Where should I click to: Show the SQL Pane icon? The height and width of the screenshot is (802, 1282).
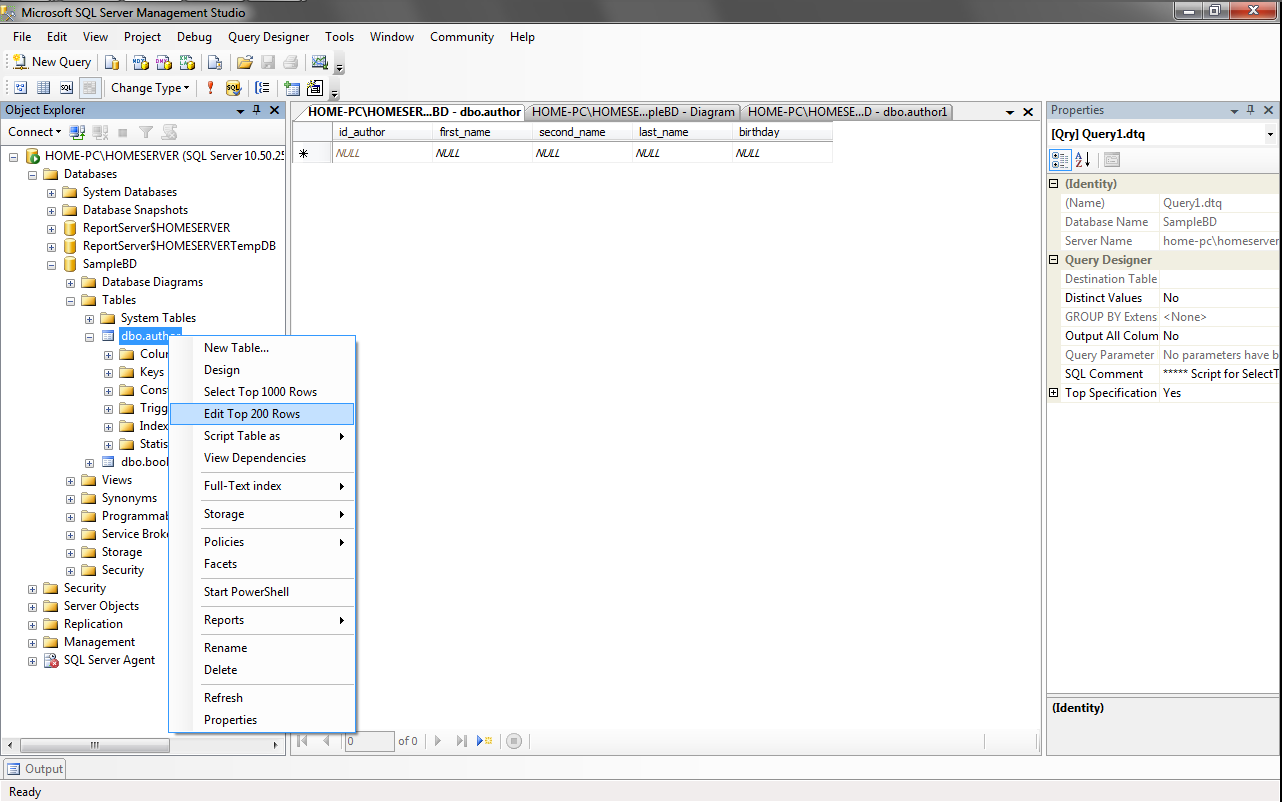pos(66,88)
